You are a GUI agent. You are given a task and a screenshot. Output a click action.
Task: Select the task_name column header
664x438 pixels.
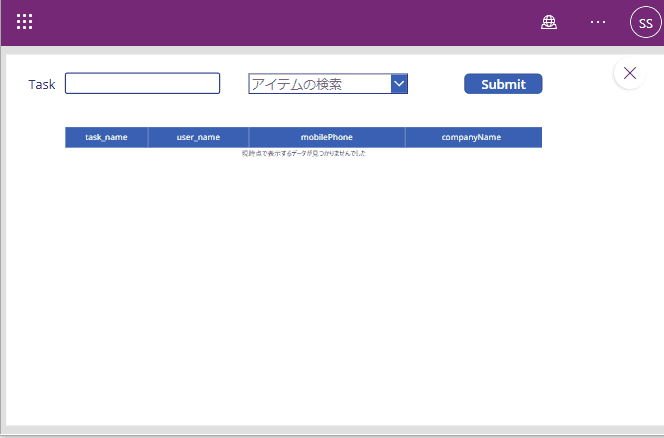(106, 137)
